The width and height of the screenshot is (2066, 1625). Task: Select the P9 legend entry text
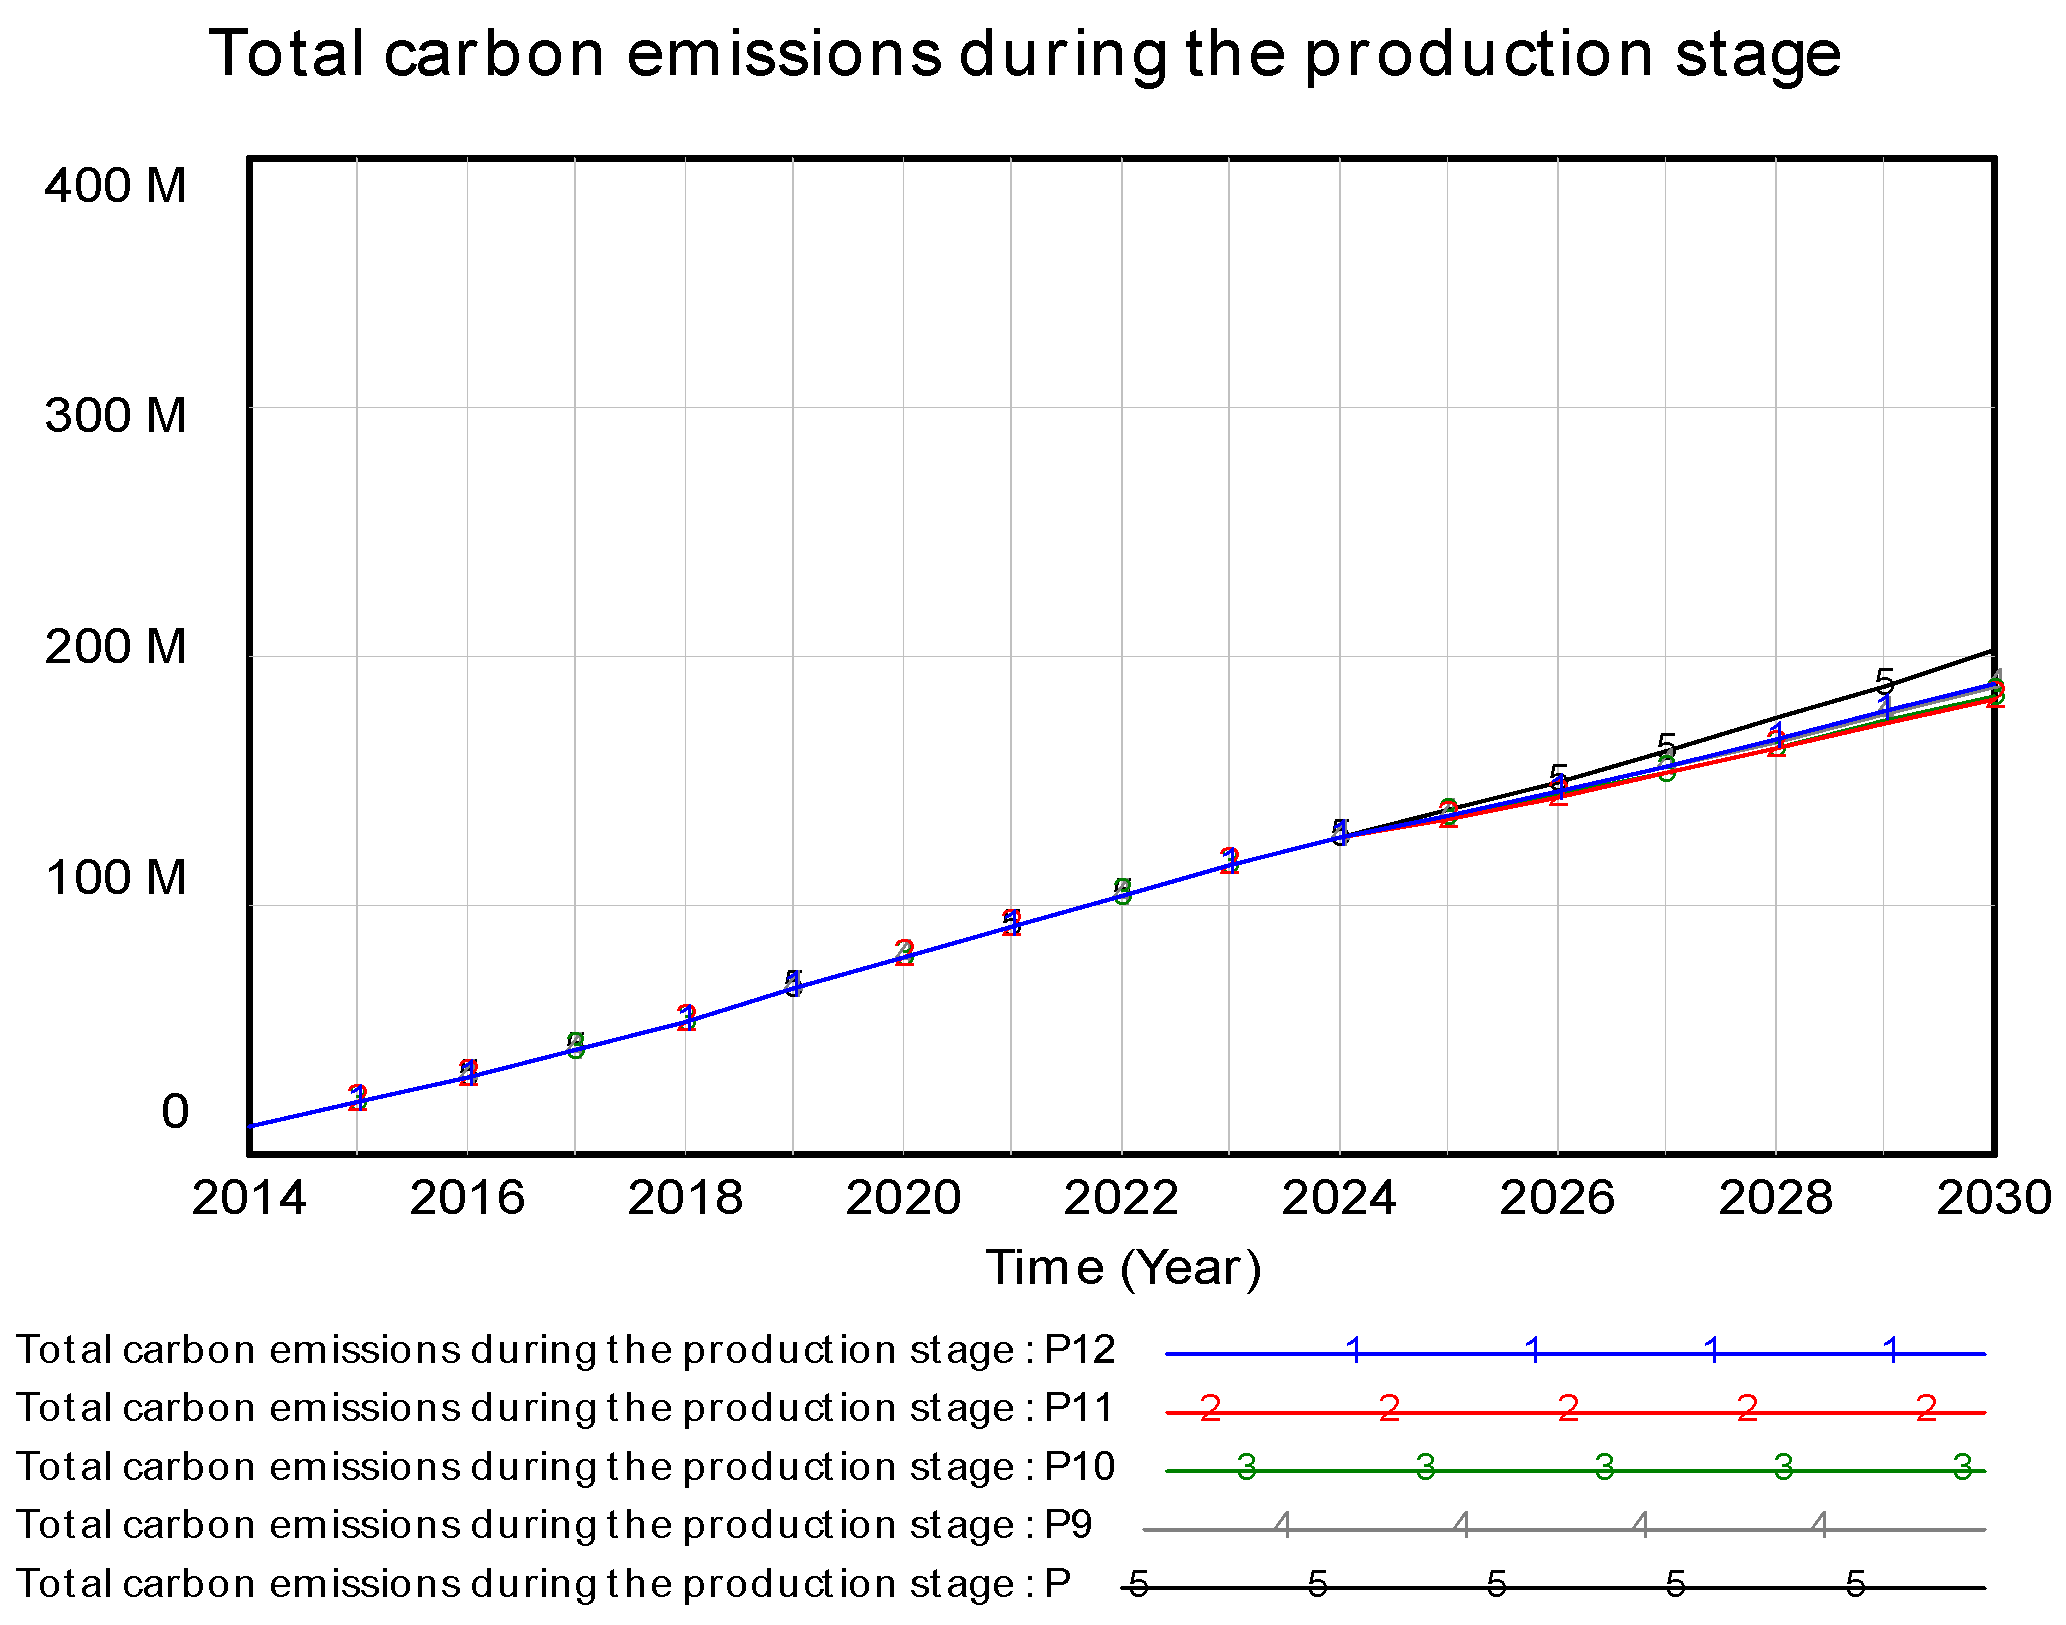pyautogui.click(x=554, y=1525)
